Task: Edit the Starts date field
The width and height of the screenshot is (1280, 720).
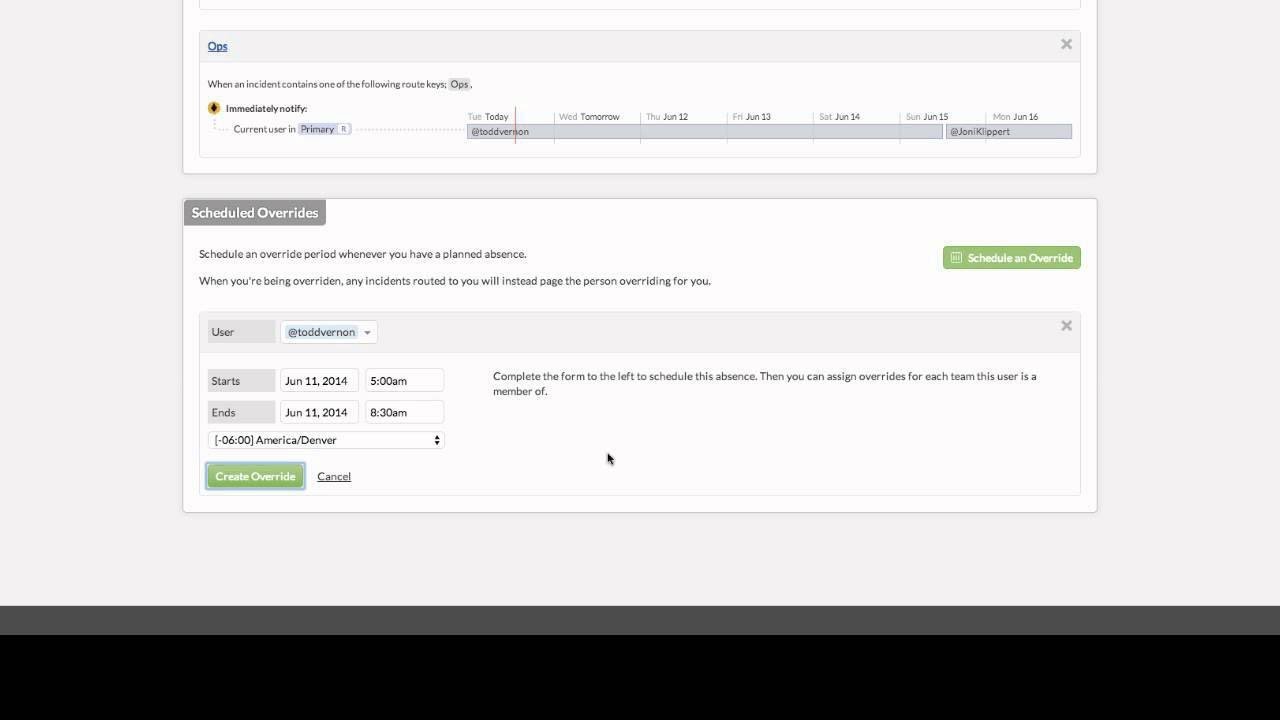Action: click(319, 381)
